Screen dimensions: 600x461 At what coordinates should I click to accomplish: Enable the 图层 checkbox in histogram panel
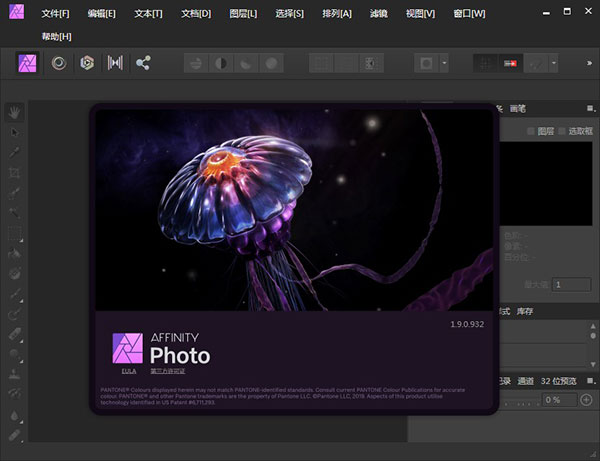pos(531,131)
